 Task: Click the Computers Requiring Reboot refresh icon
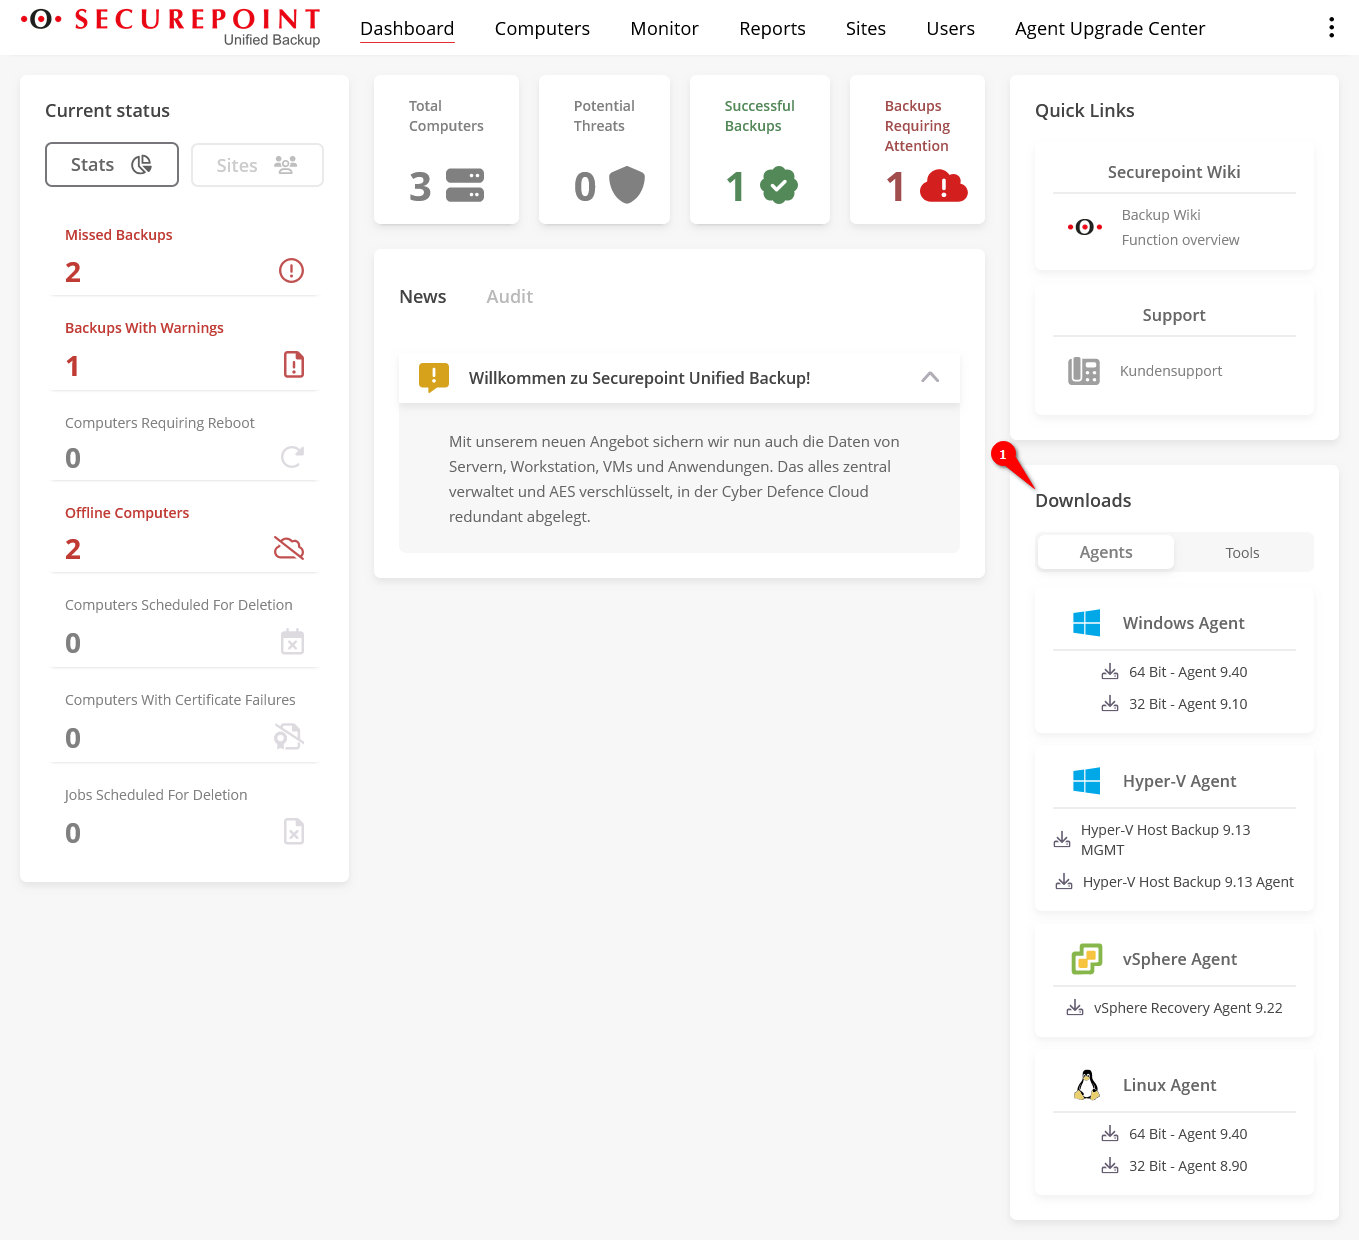point(292,457)
